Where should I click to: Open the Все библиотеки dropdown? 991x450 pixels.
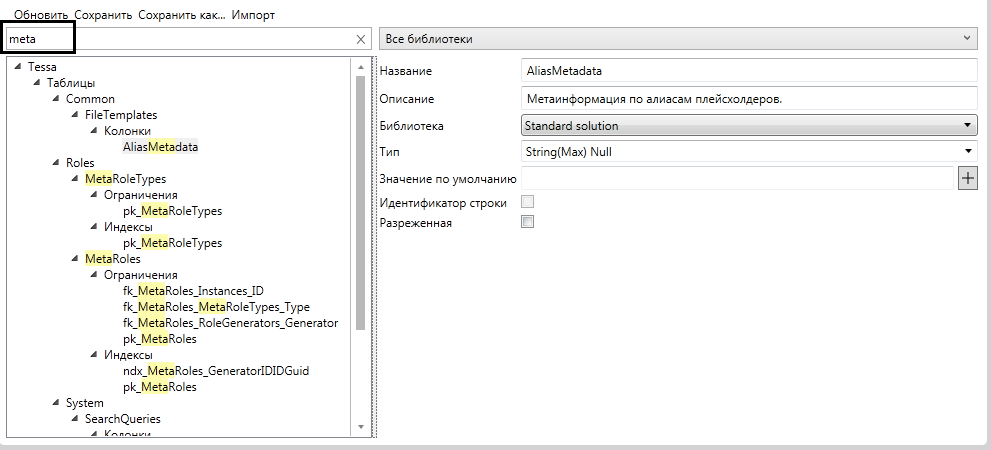(x=677, y=39)
